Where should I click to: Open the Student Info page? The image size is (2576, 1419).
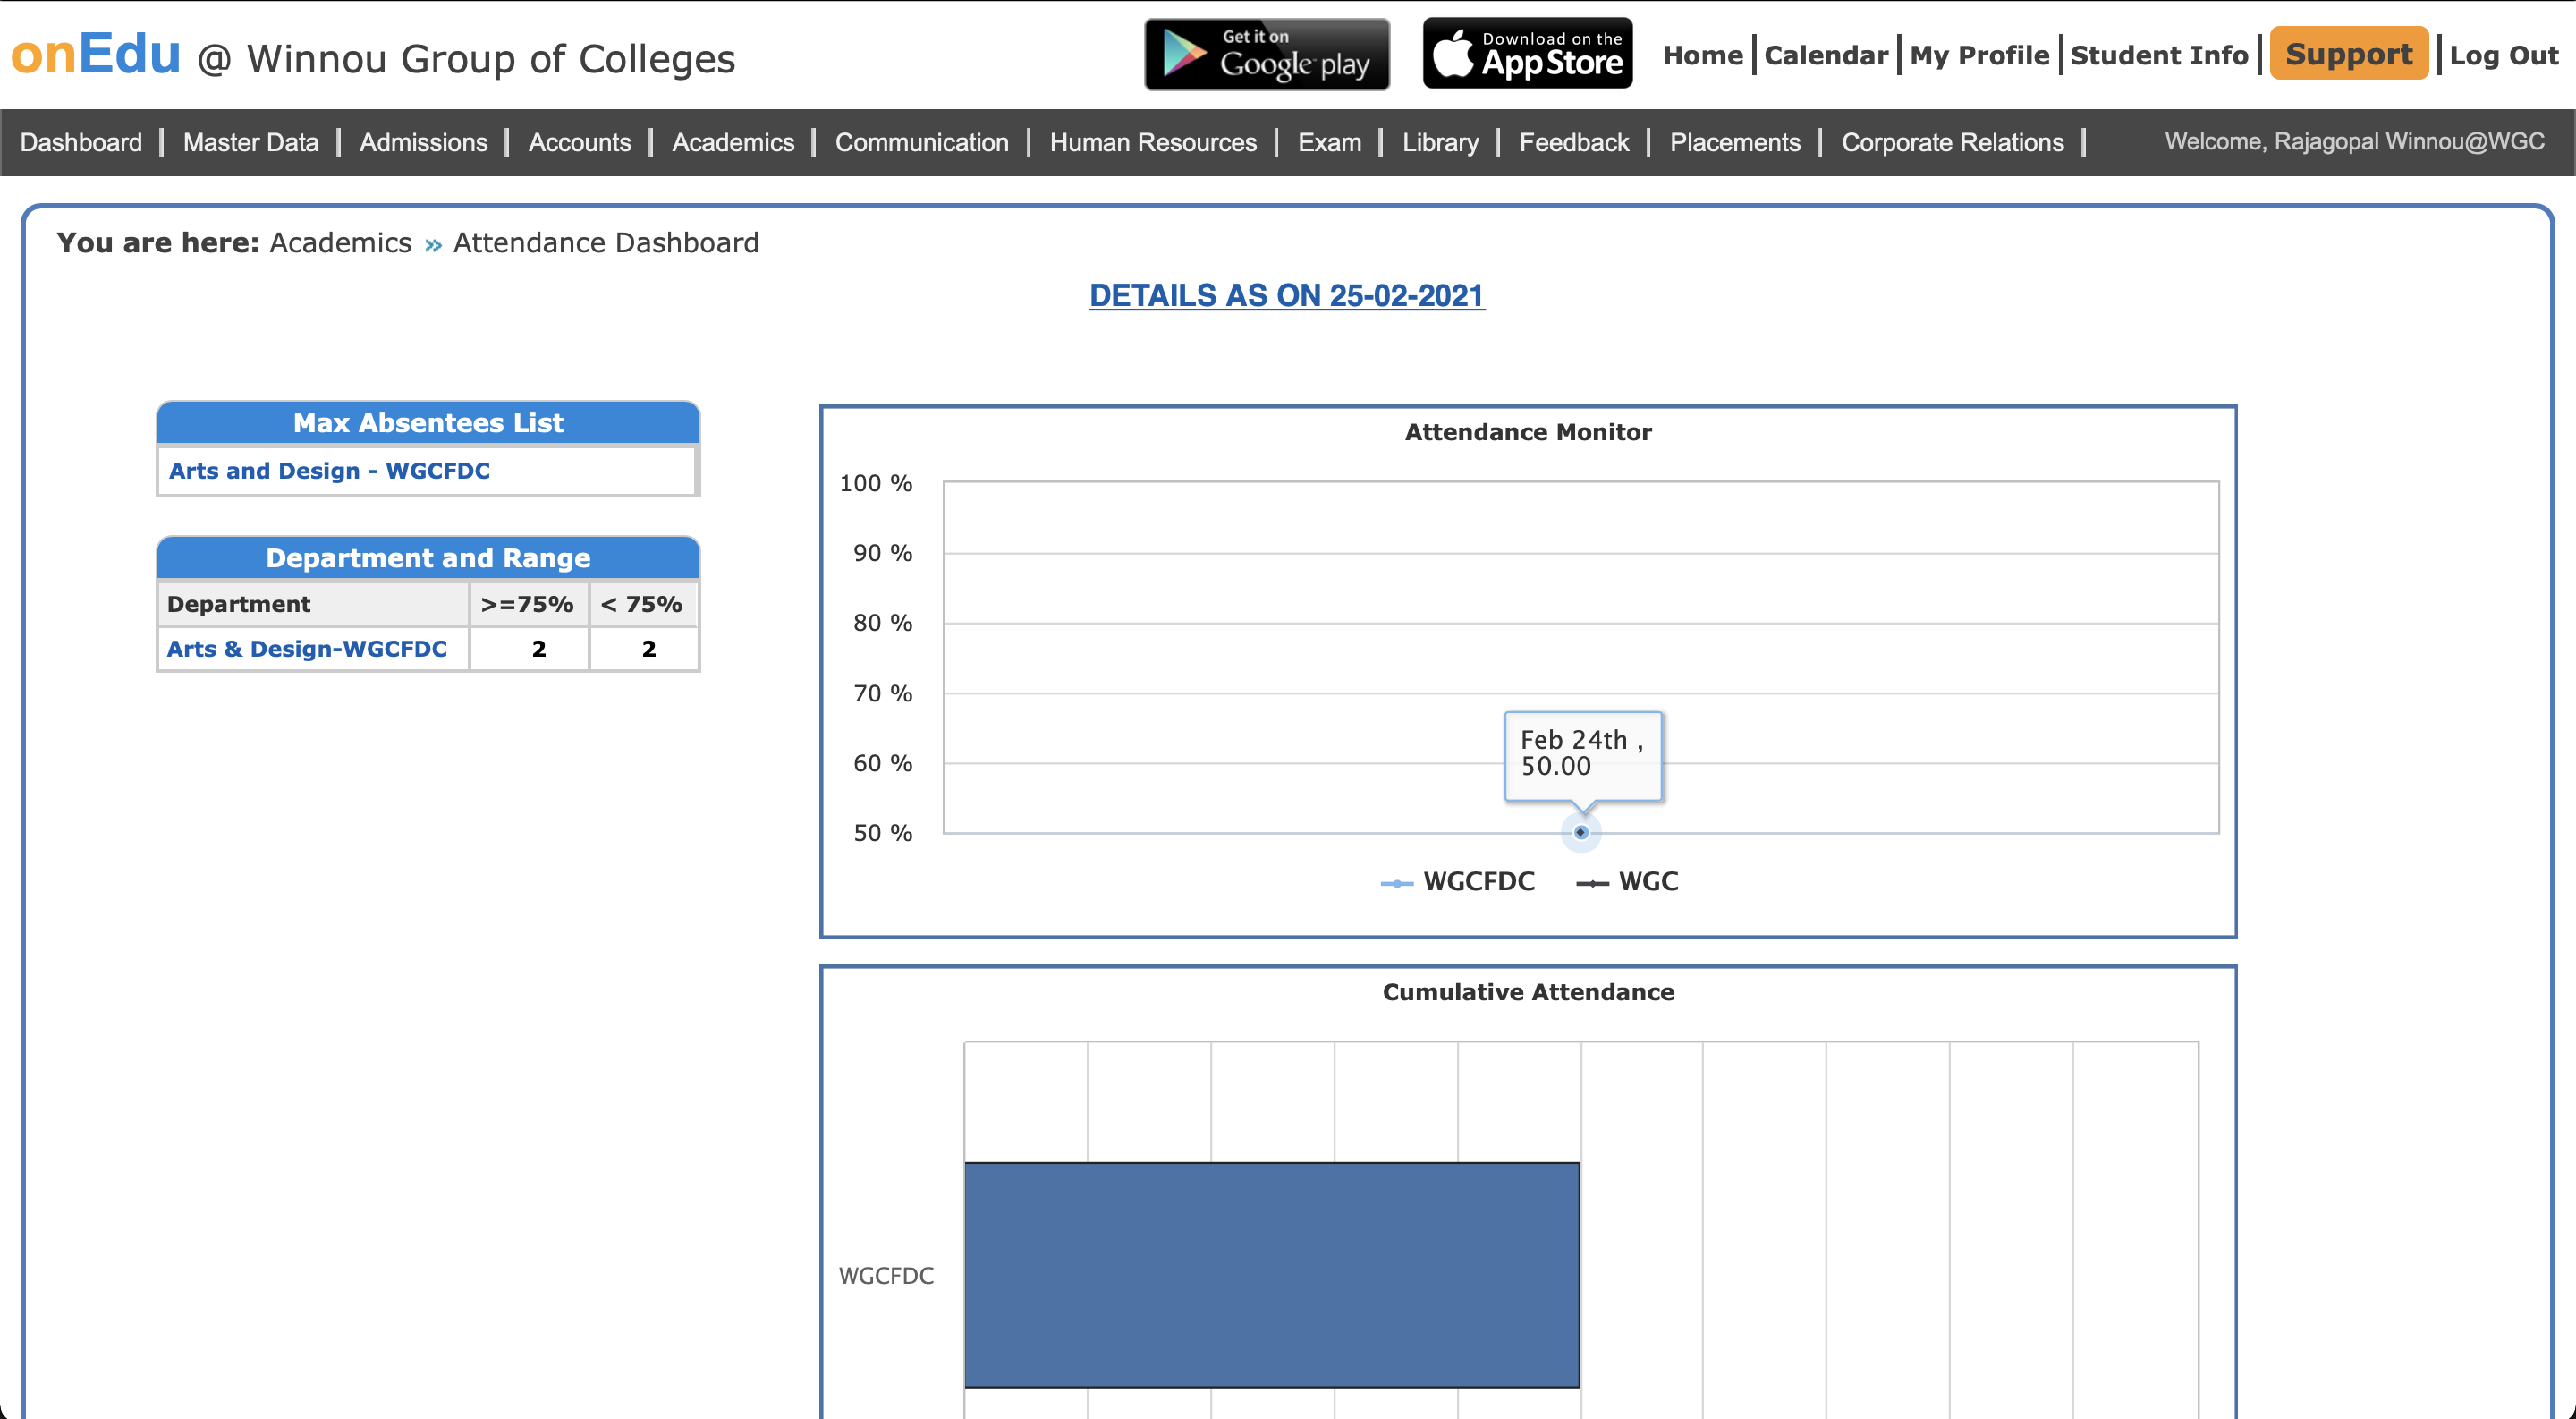click(2158, 55)
